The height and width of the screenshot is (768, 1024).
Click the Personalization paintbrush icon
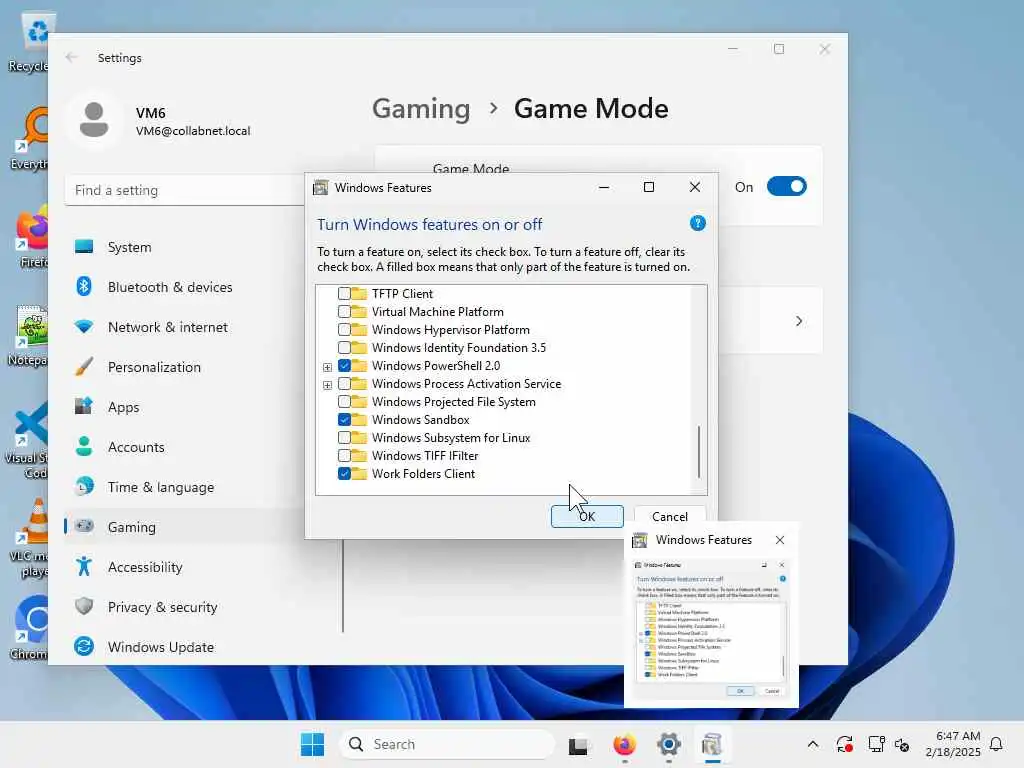coord(84,366)
